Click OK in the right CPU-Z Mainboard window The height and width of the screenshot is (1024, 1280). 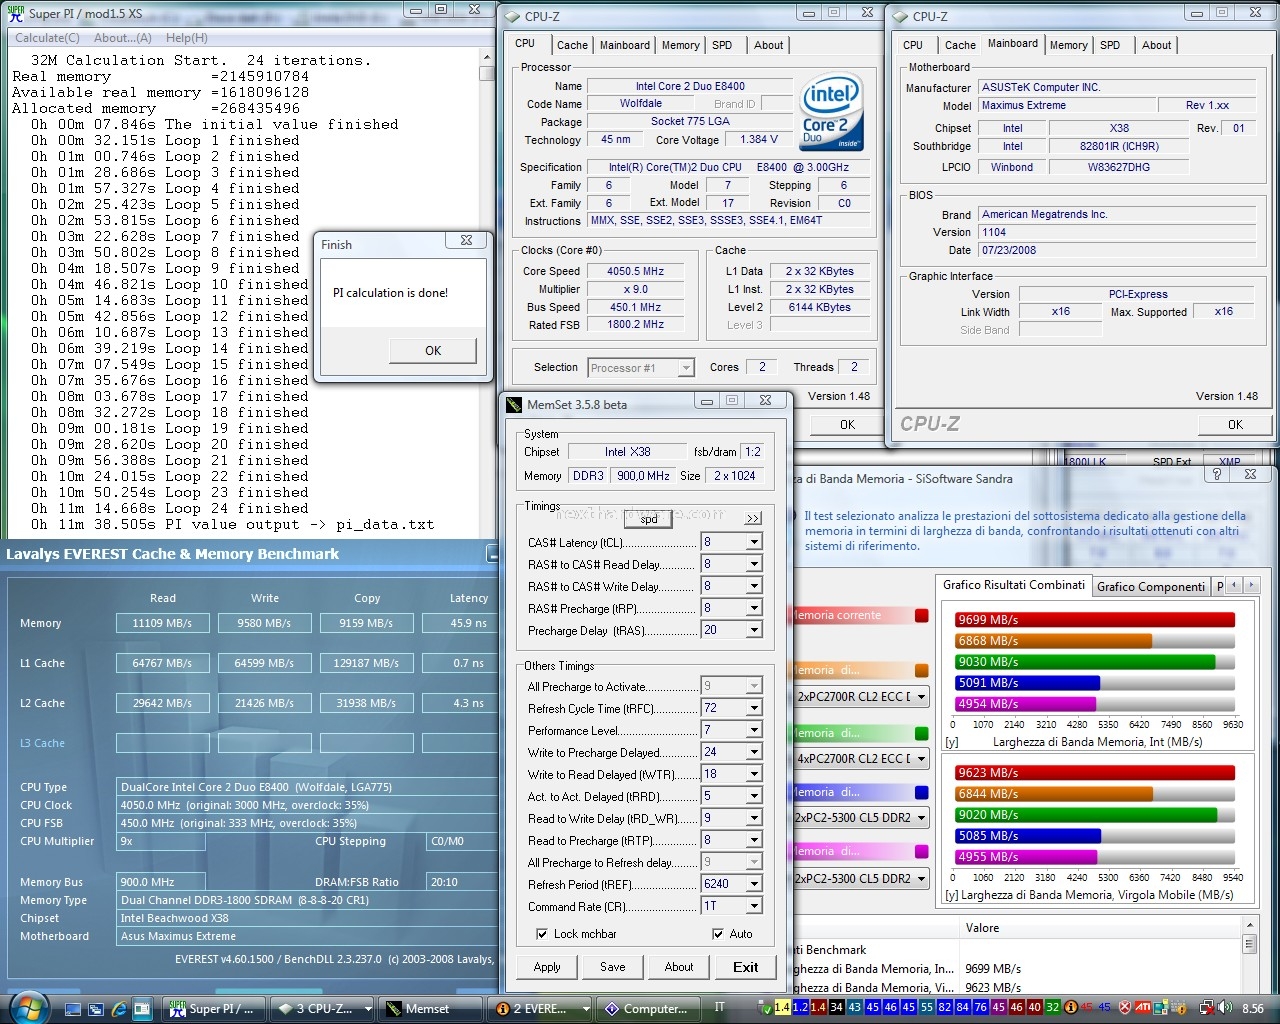1235,424
